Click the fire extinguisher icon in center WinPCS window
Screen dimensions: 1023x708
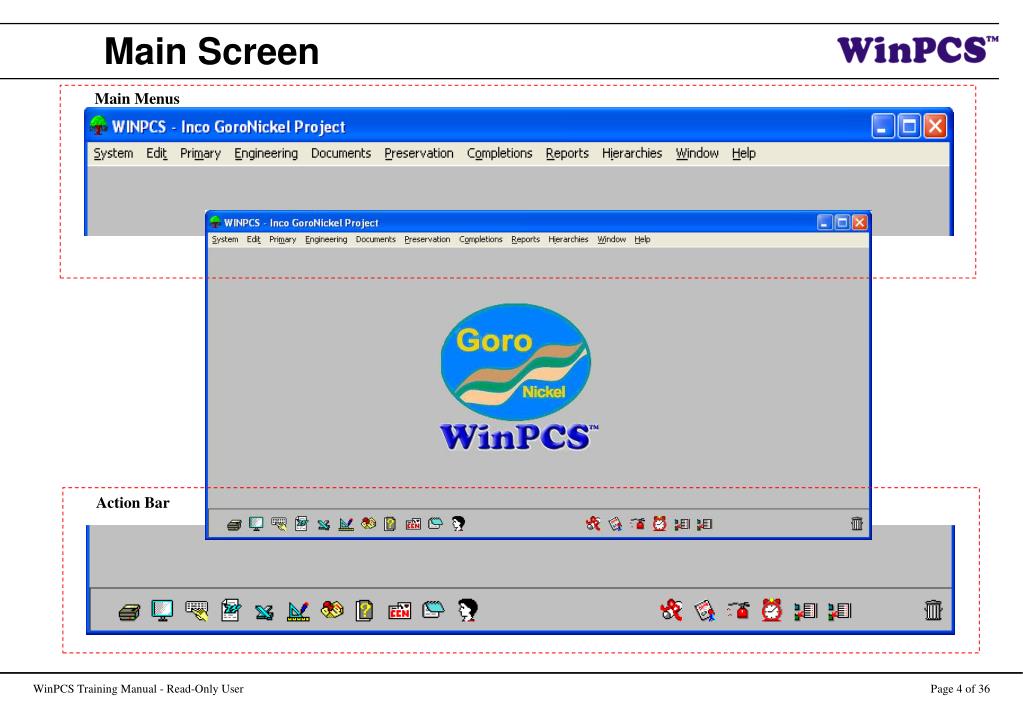point(637,523)
